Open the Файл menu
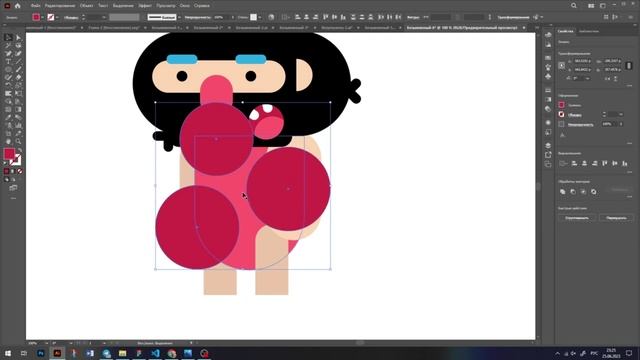Screen dimensions: 640x360 click(36, 6)
